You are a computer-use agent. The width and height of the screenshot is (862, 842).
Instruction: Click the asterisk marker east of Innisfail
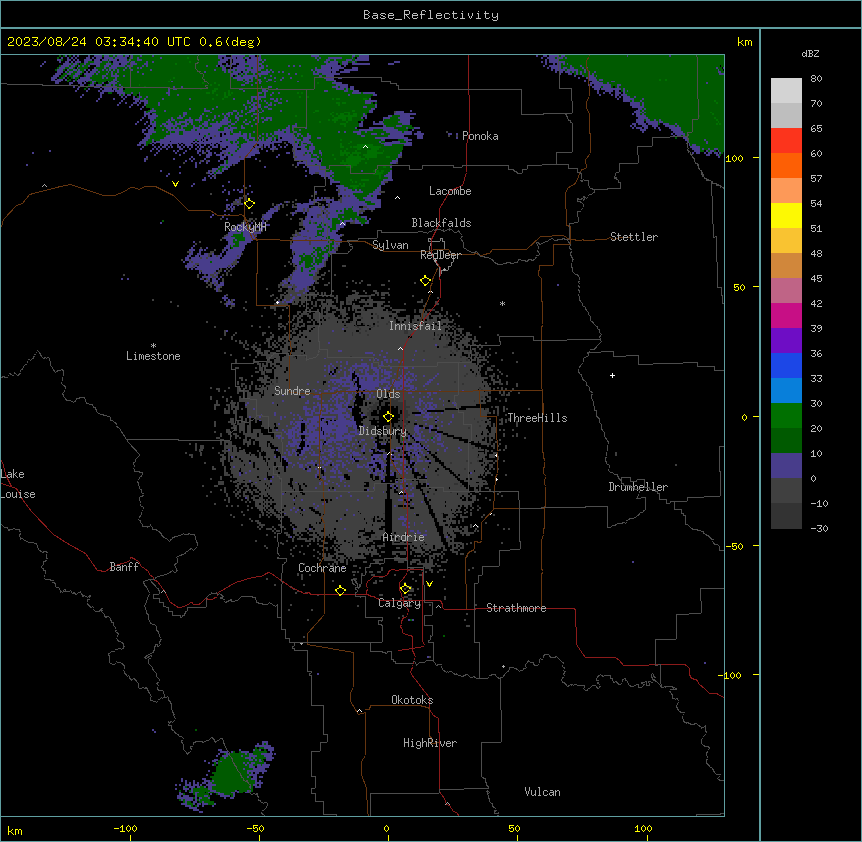[502, 303]
